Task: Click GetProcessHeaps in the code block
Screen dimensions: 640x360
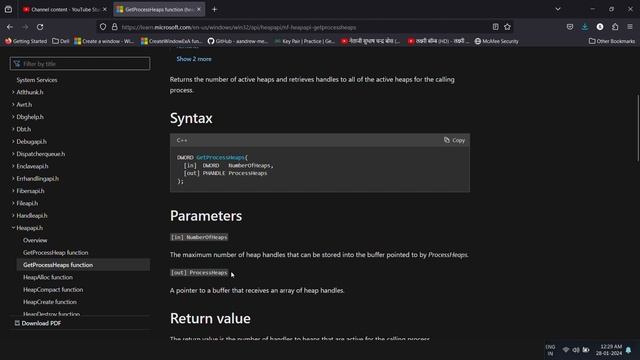Action: click(x=220, y=157)
